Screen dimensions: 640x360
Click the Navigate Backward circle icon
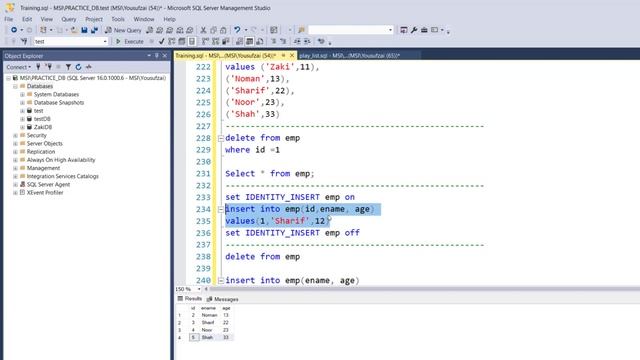coord(14,30)
